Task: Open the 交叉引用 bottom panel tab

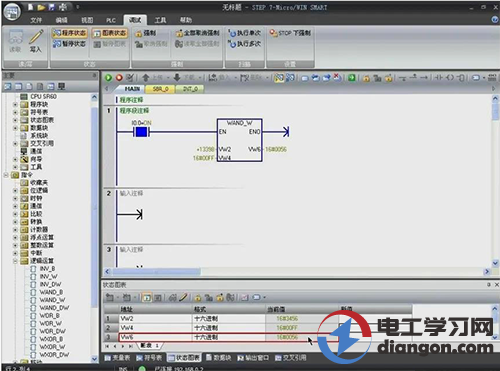Action: [291, 358]
